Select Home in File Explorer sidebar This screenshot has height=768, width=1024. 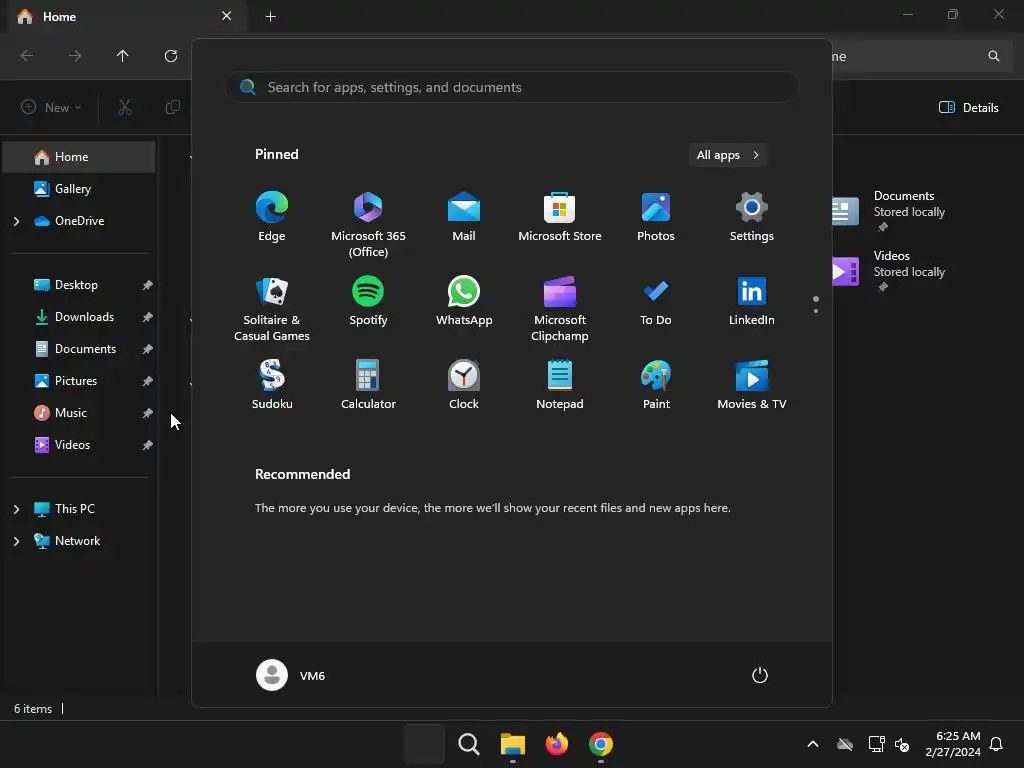(x=79, y=157)
